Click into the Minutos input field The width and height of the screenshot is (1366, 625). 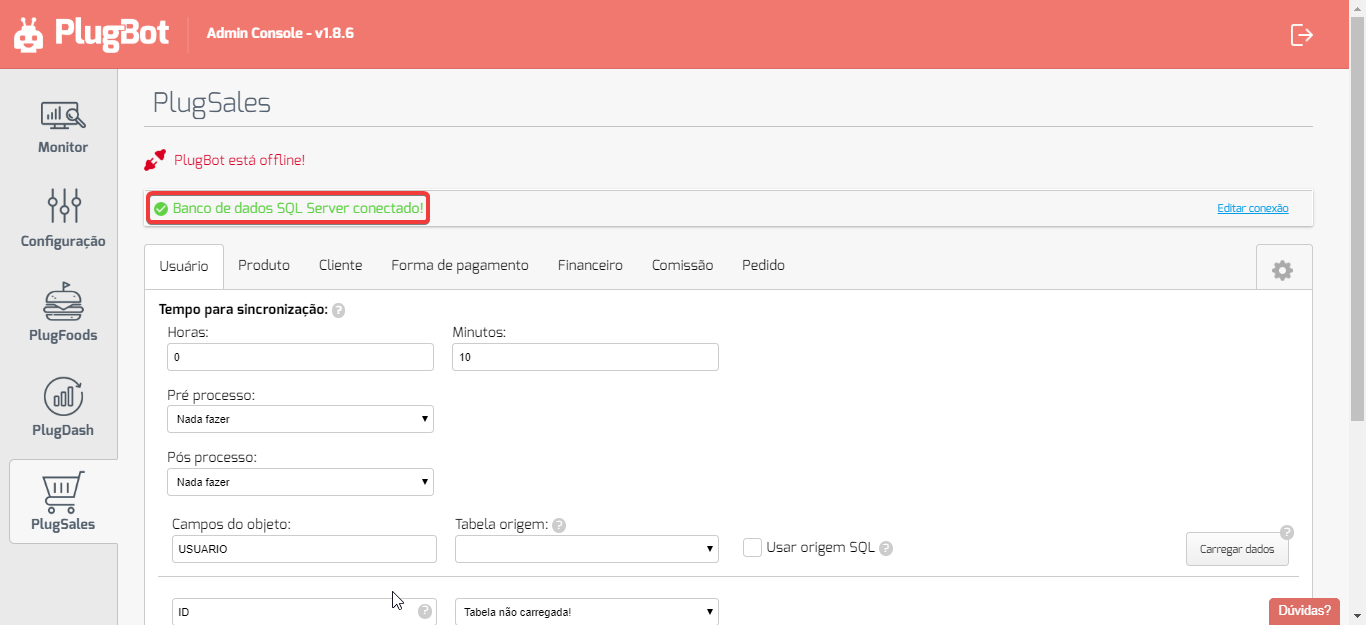point(585,357)
